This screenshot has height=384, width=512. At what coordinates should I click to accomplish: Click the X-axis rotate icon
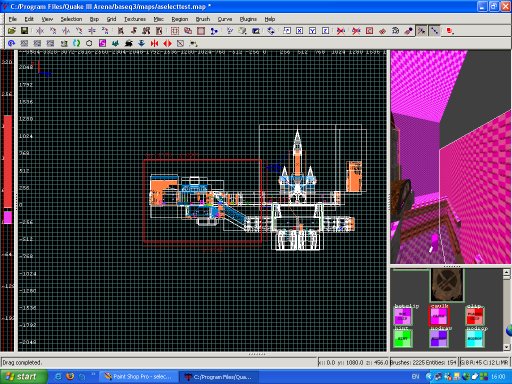click(x=53, y=31)
